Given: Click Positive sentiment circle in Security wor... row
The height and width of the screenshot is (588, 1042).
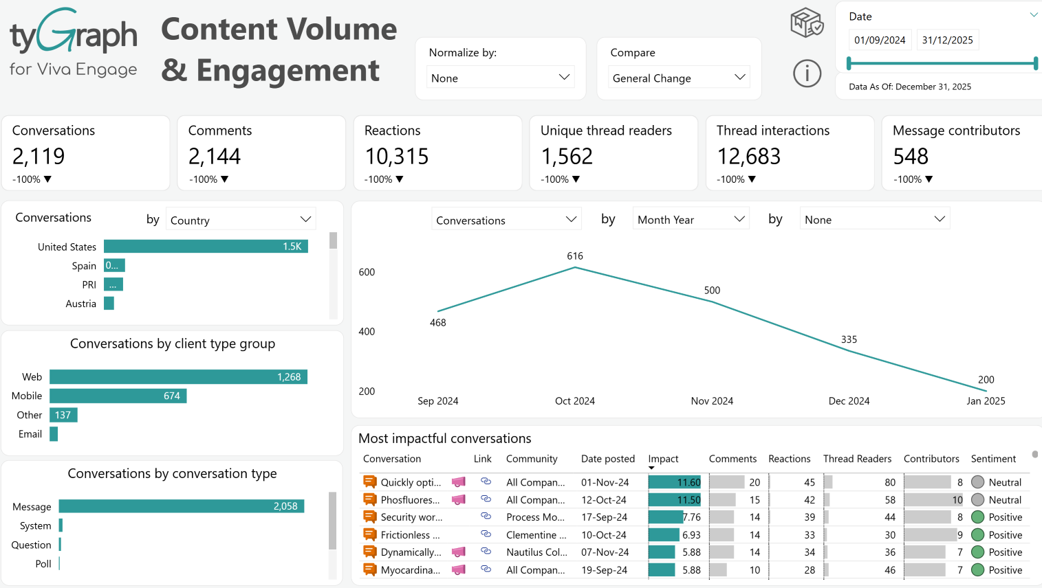Looking at the screenshot, I should point(978,517).
